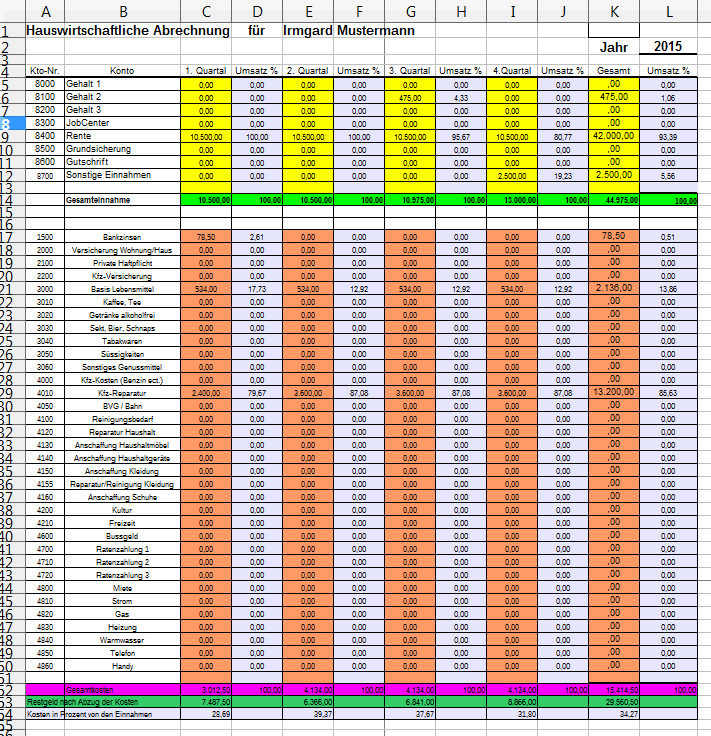Select the 'Rente' account label cell
Screen dimensions: 711x736
(x=122, y=136)
